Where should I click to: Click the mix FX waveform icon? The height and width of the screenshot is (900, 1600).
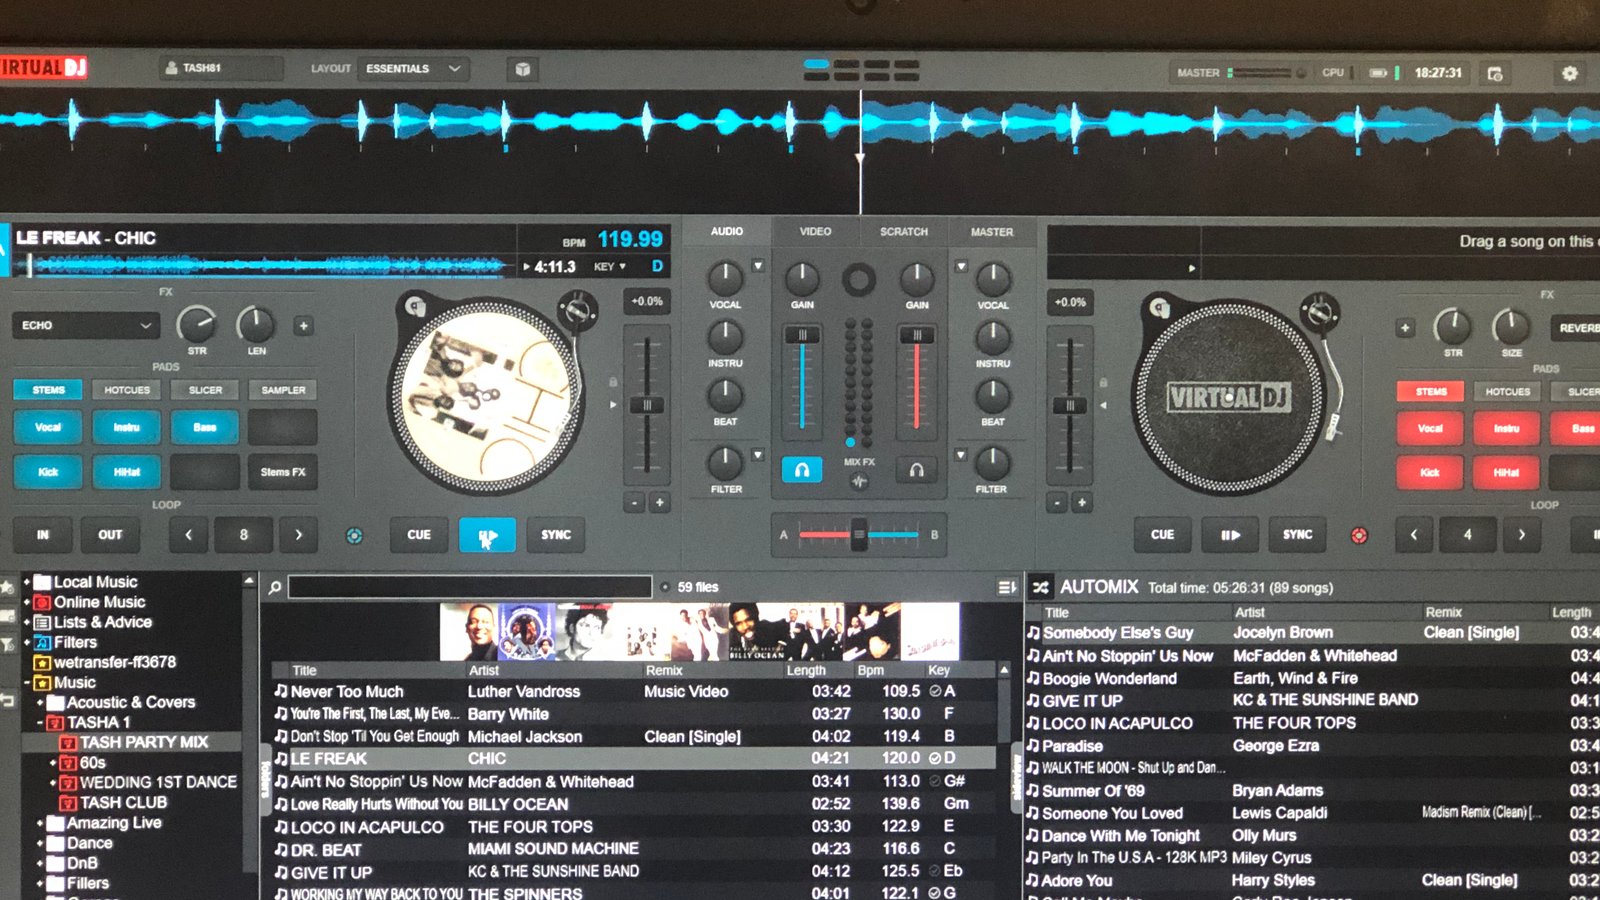tap(859, 482)
